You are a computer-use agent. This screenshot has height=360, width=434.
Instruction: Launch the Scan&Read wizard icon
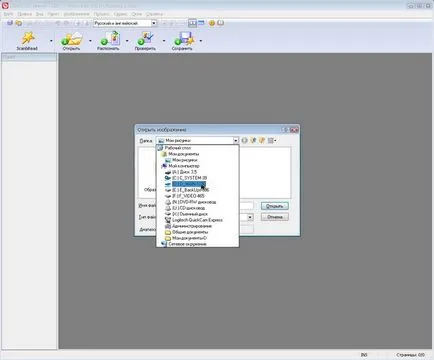(27, 39)
